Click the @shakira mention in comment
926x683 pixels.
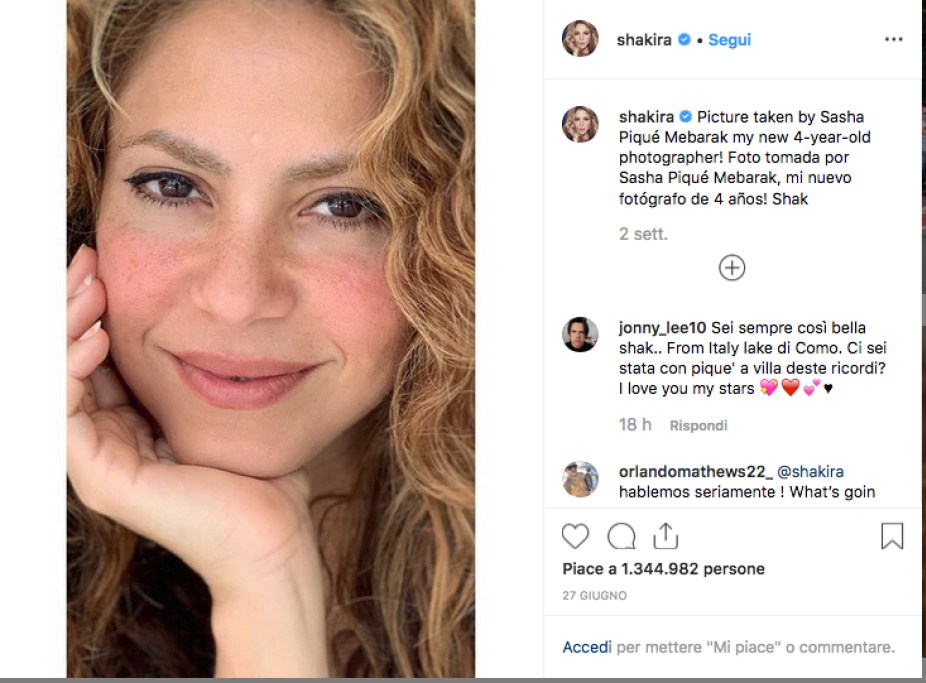point(811,472)
